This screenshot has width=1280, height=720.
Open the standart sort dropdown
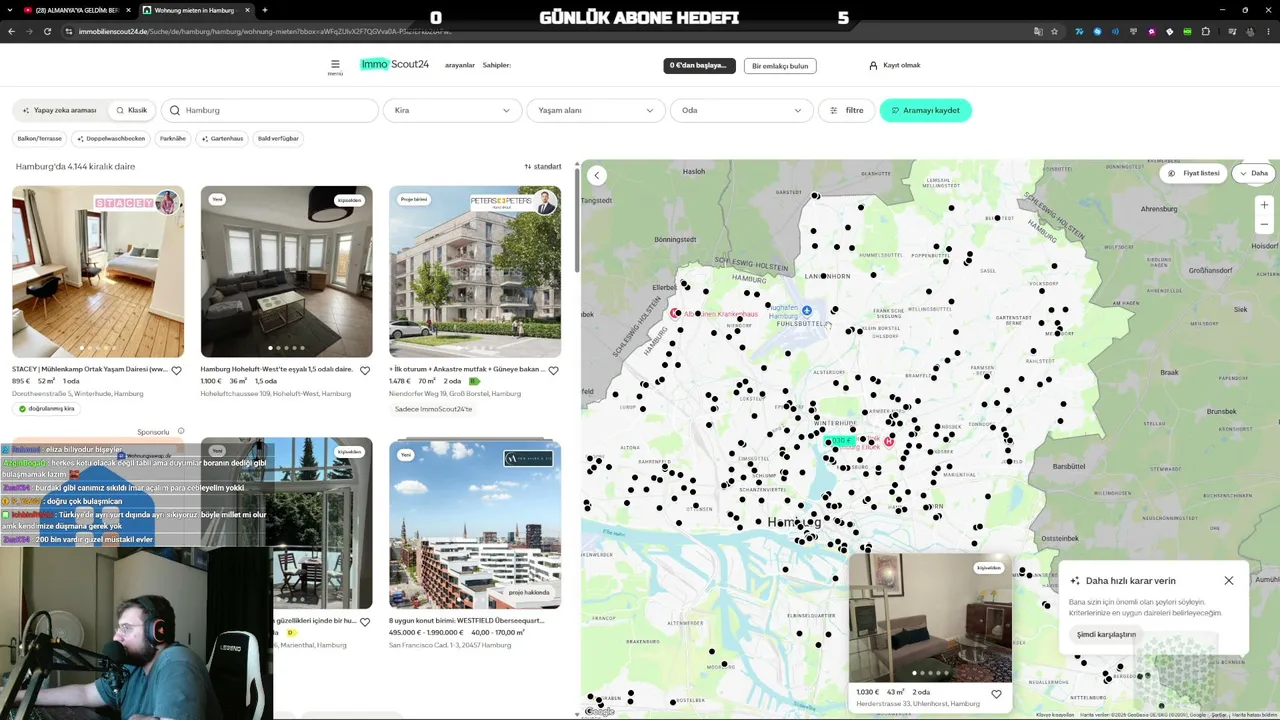[543, 166]
